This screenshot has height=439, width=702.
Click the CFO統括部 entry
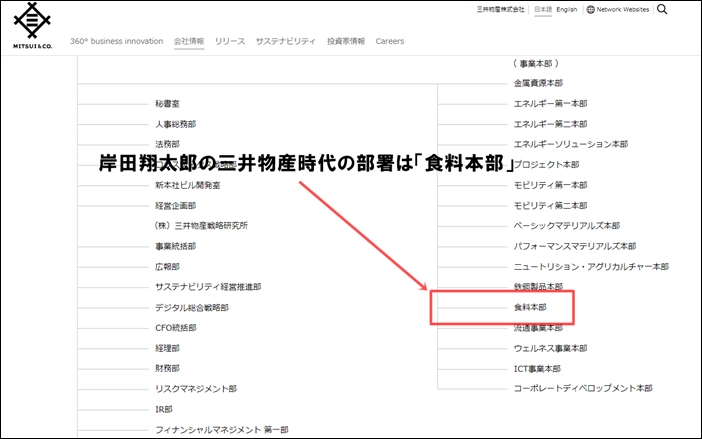[x=176, y=328]
